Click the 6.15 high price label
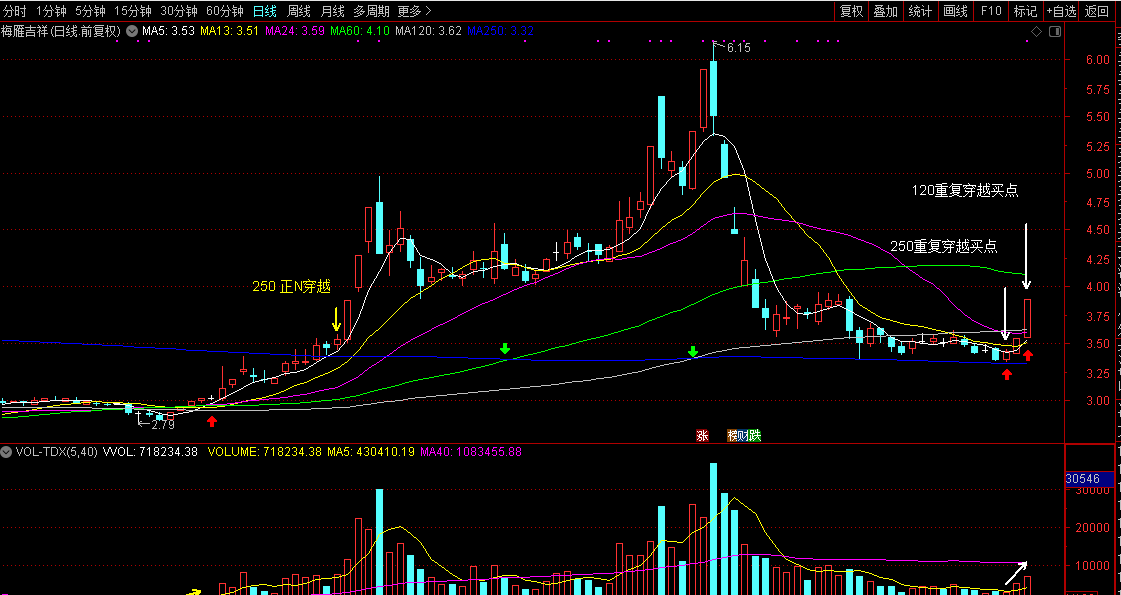Image resolution: width=1121 pixels, height=595 pixels. tap(738, 47)
